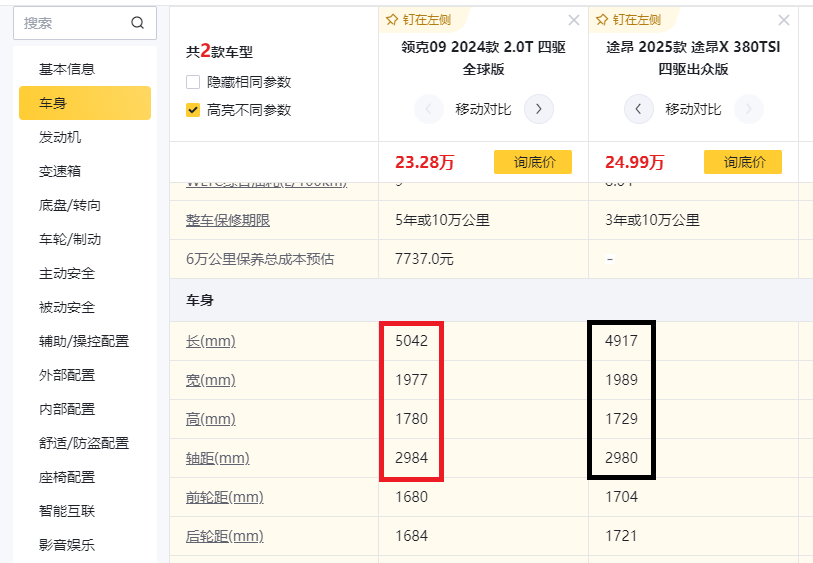Move 途昂 column left with arrow
Screen dimensions: 813x563
click(638, 109)
